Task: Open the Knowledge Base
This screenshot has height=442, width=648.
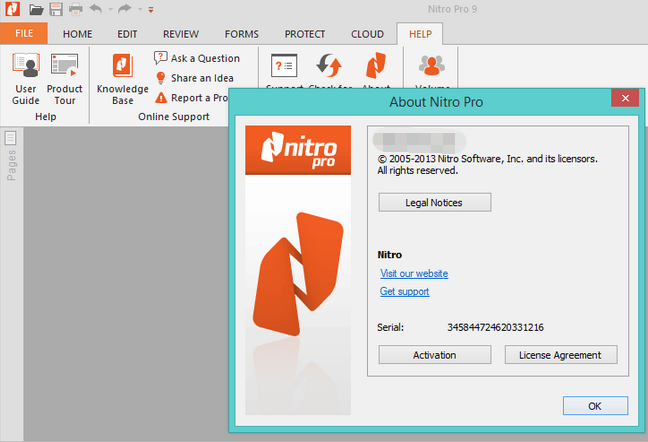Action: [x=122, y=78]
